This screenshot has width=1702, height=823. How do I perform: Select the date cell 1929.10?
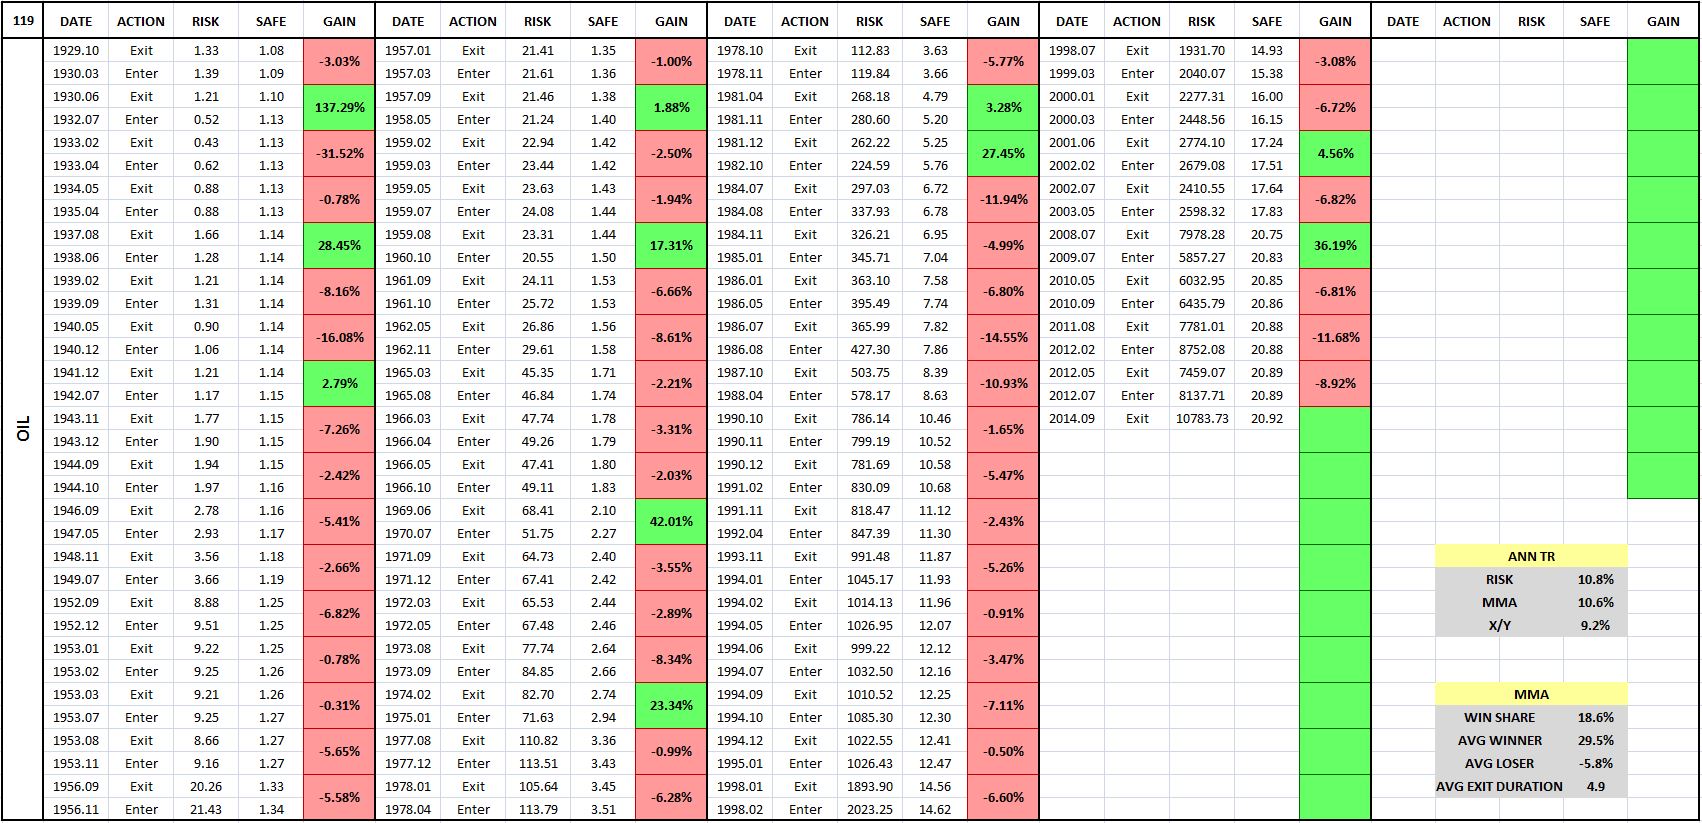(76, 50)
